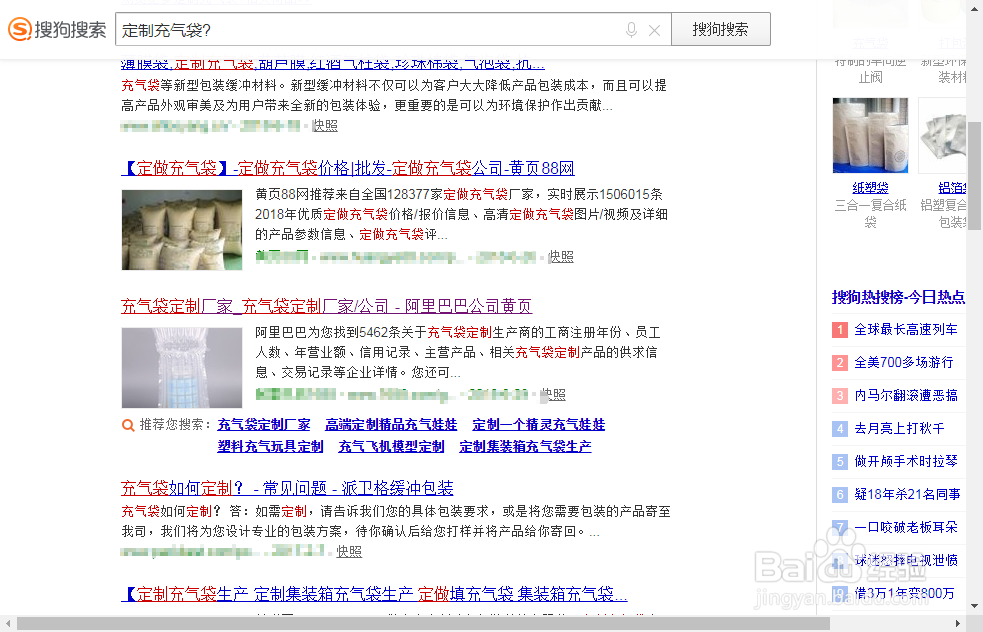Open 快照 for the 派卫格缓冲包装 result

(349, 551)
